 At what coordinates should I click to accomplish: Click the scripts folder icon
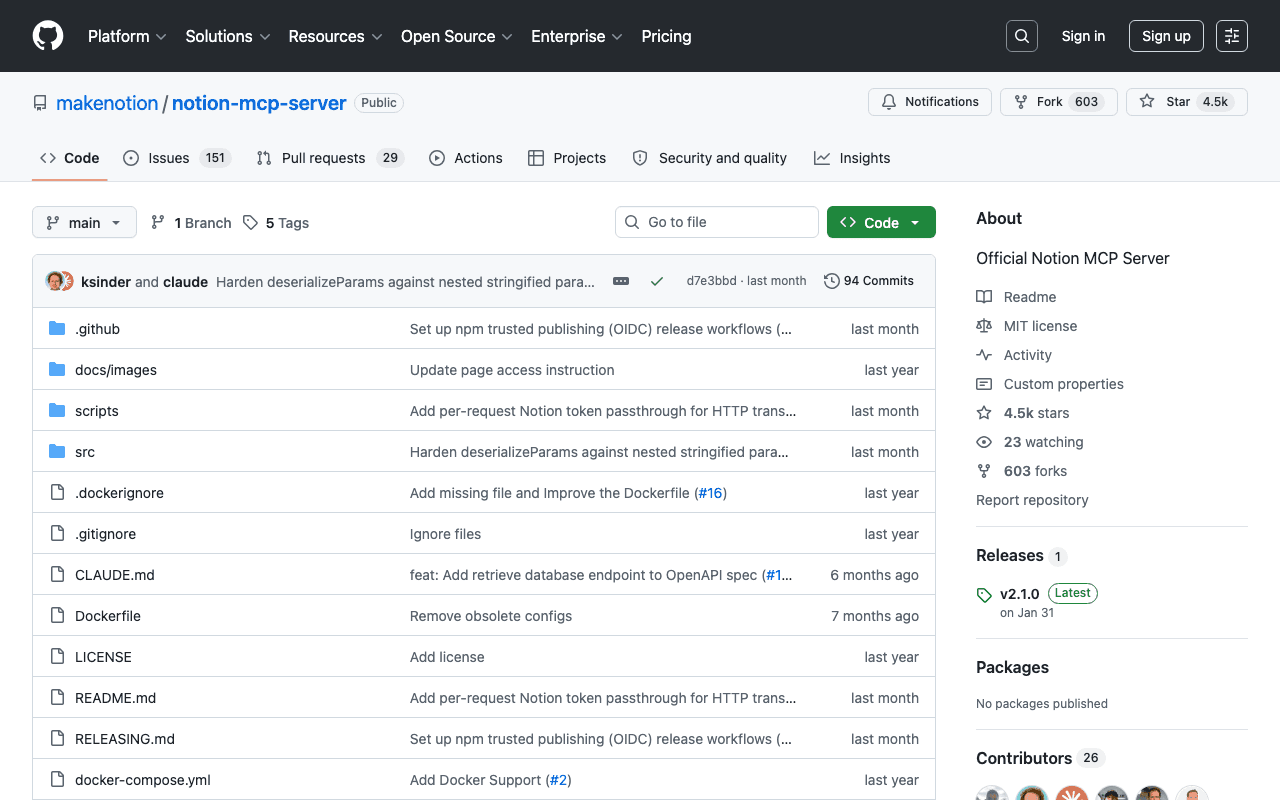pos(57,411)
